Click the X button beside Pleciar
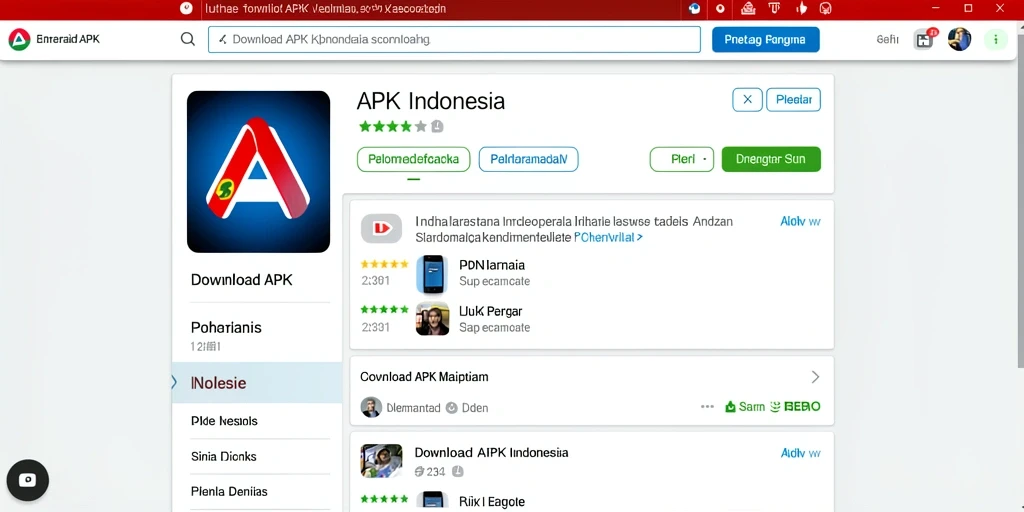The image size is (1024, 512). [748, 100]
